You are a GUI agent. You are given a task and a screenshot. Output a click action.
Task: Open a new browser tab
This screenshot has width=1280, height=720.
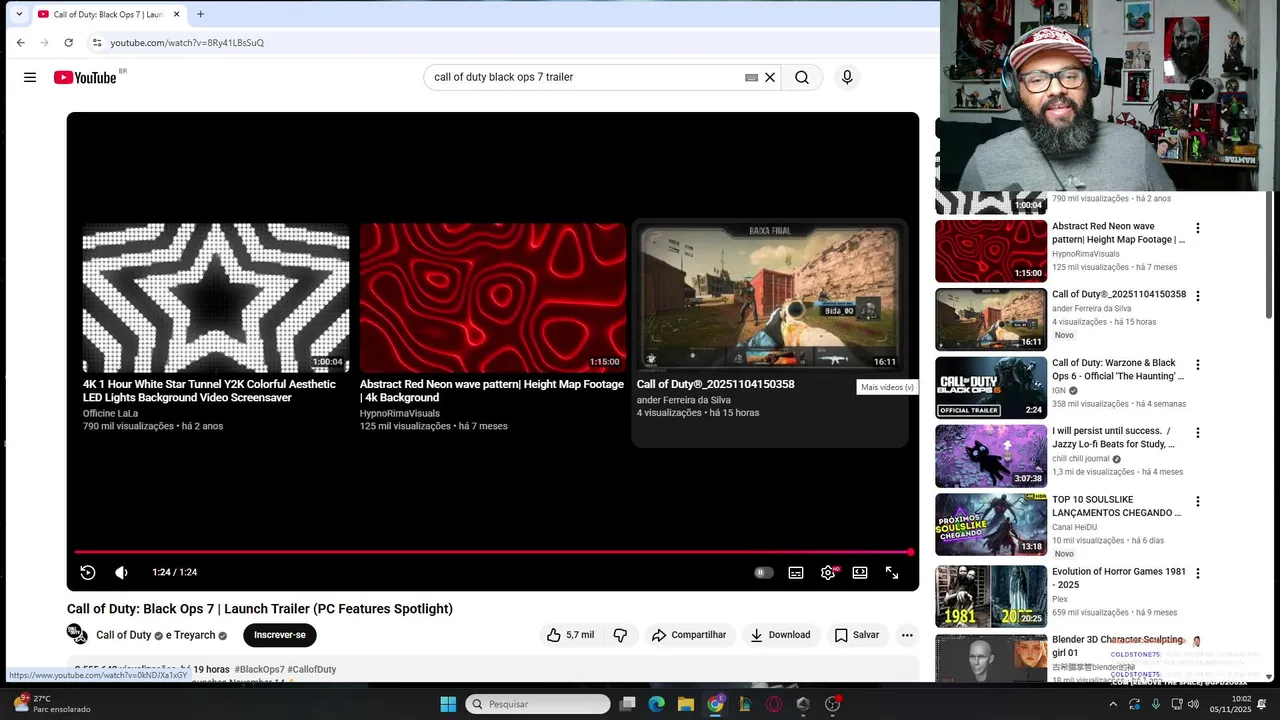tap(201, 14)
